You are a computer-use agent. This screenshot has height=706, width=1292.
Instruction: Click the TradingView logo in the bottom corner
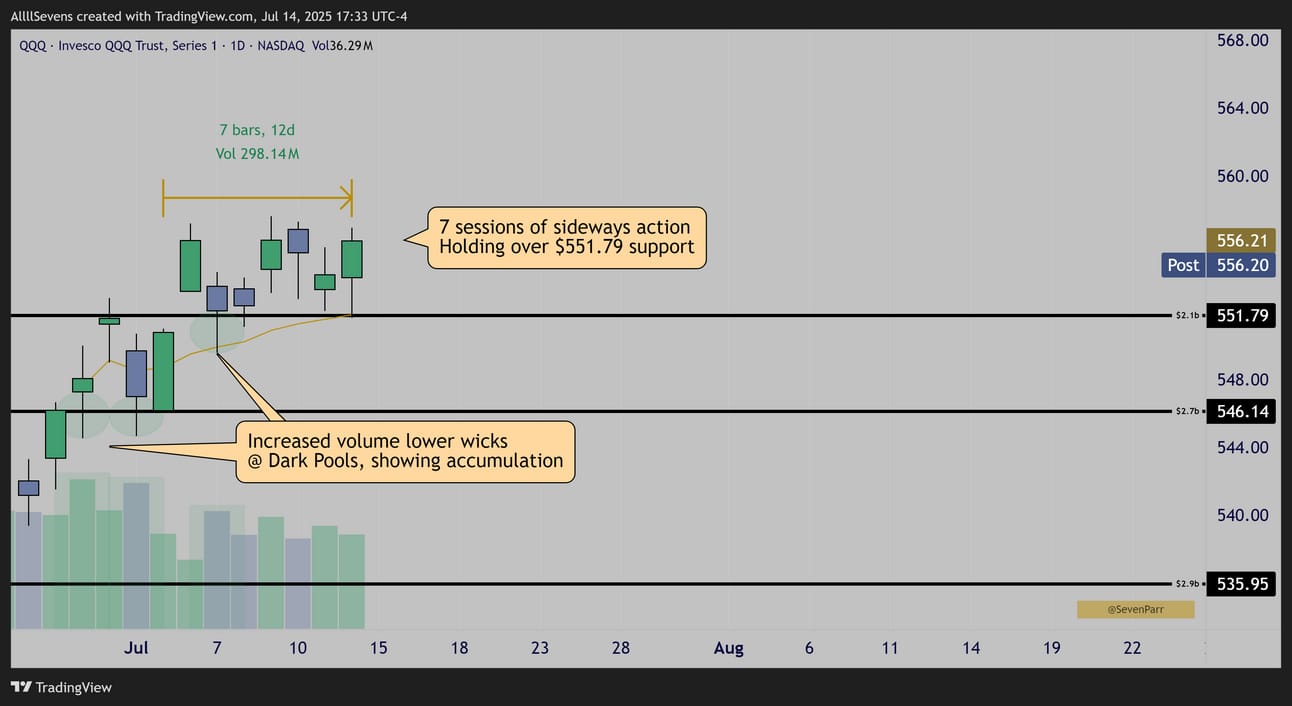click(61, 687)
